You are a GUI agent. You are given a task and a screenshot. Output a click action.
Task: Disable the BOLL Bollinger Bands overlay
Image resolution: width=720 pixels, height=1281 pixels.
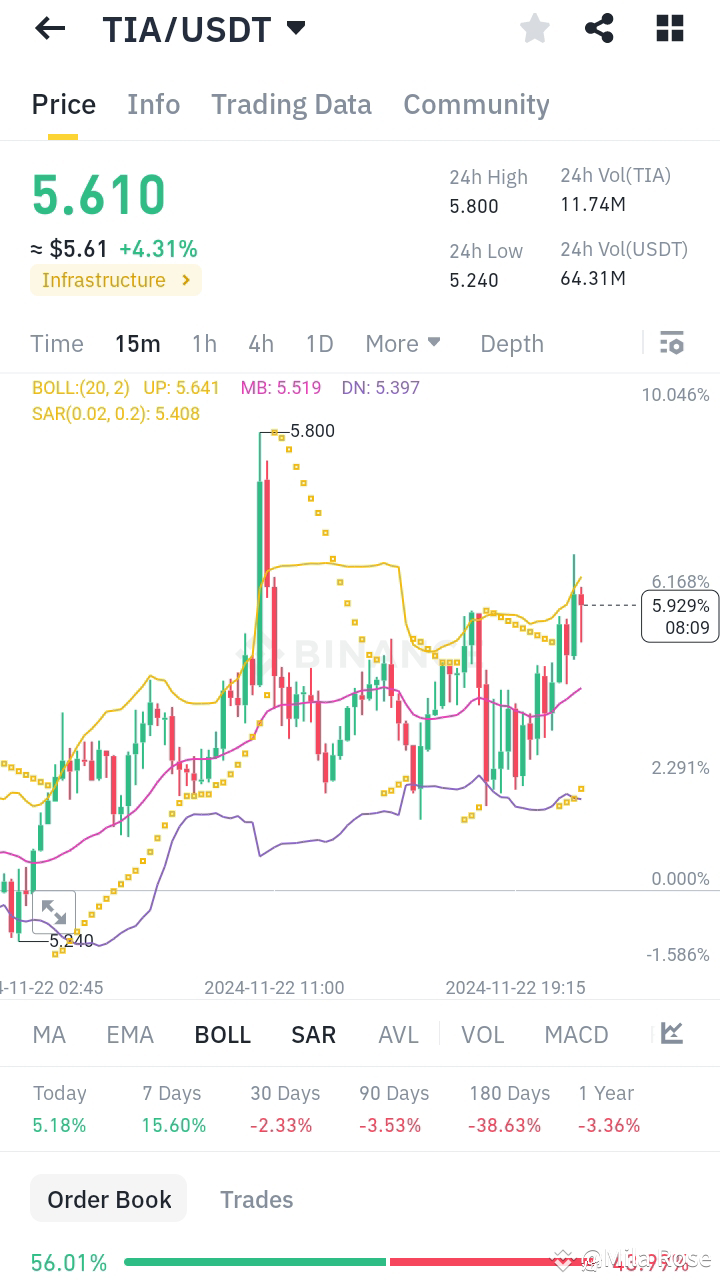[222, 1034]
